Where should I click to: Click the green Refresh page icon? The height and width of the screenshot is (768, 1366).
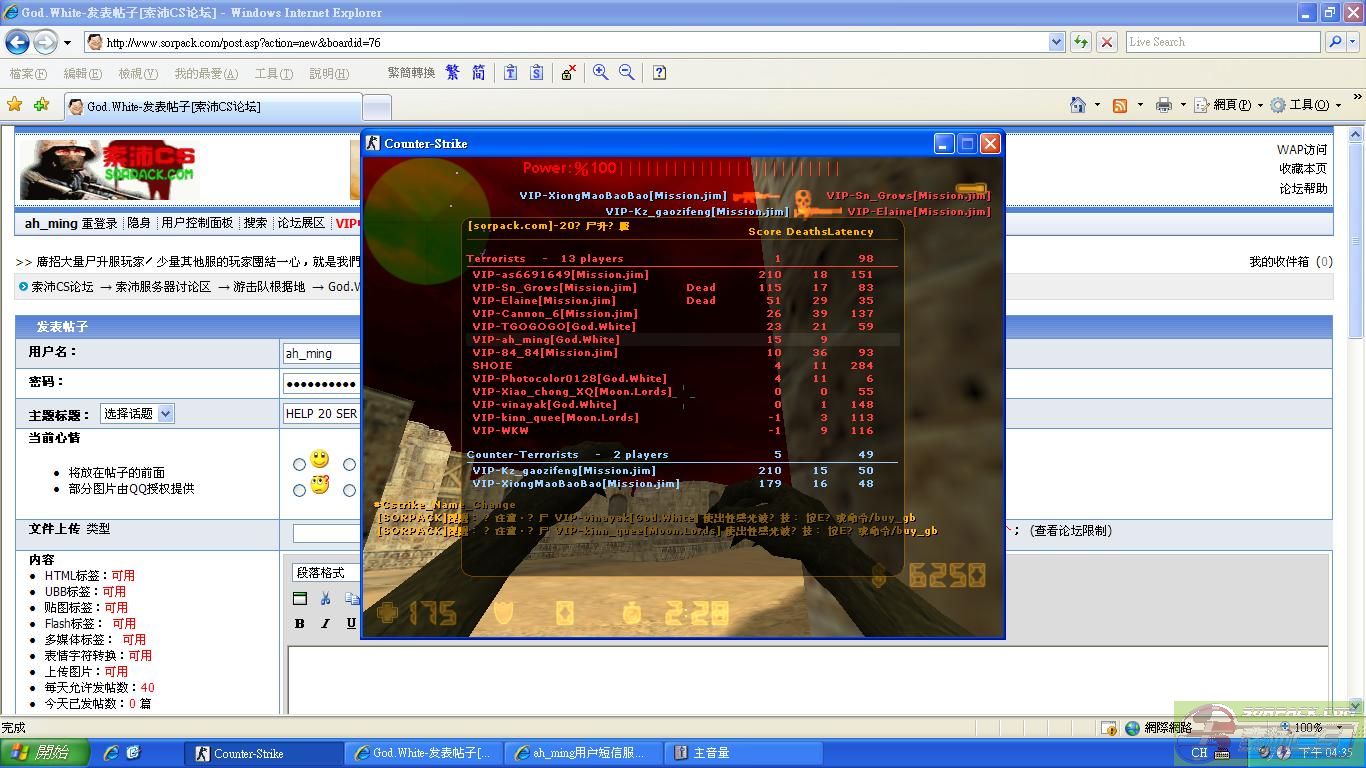pos(1081,42)
